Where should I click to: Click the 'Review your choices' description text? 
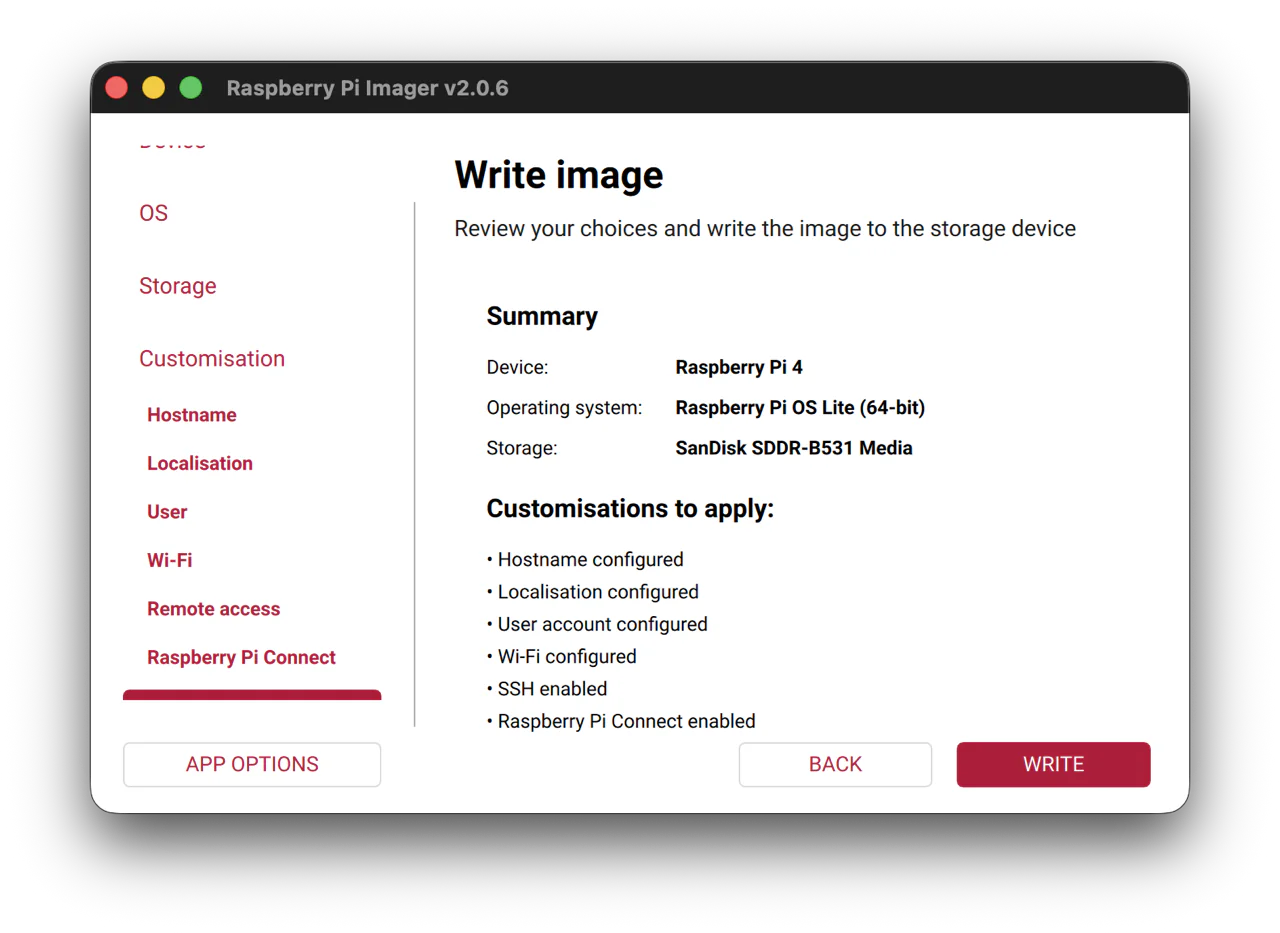(765, 229)
